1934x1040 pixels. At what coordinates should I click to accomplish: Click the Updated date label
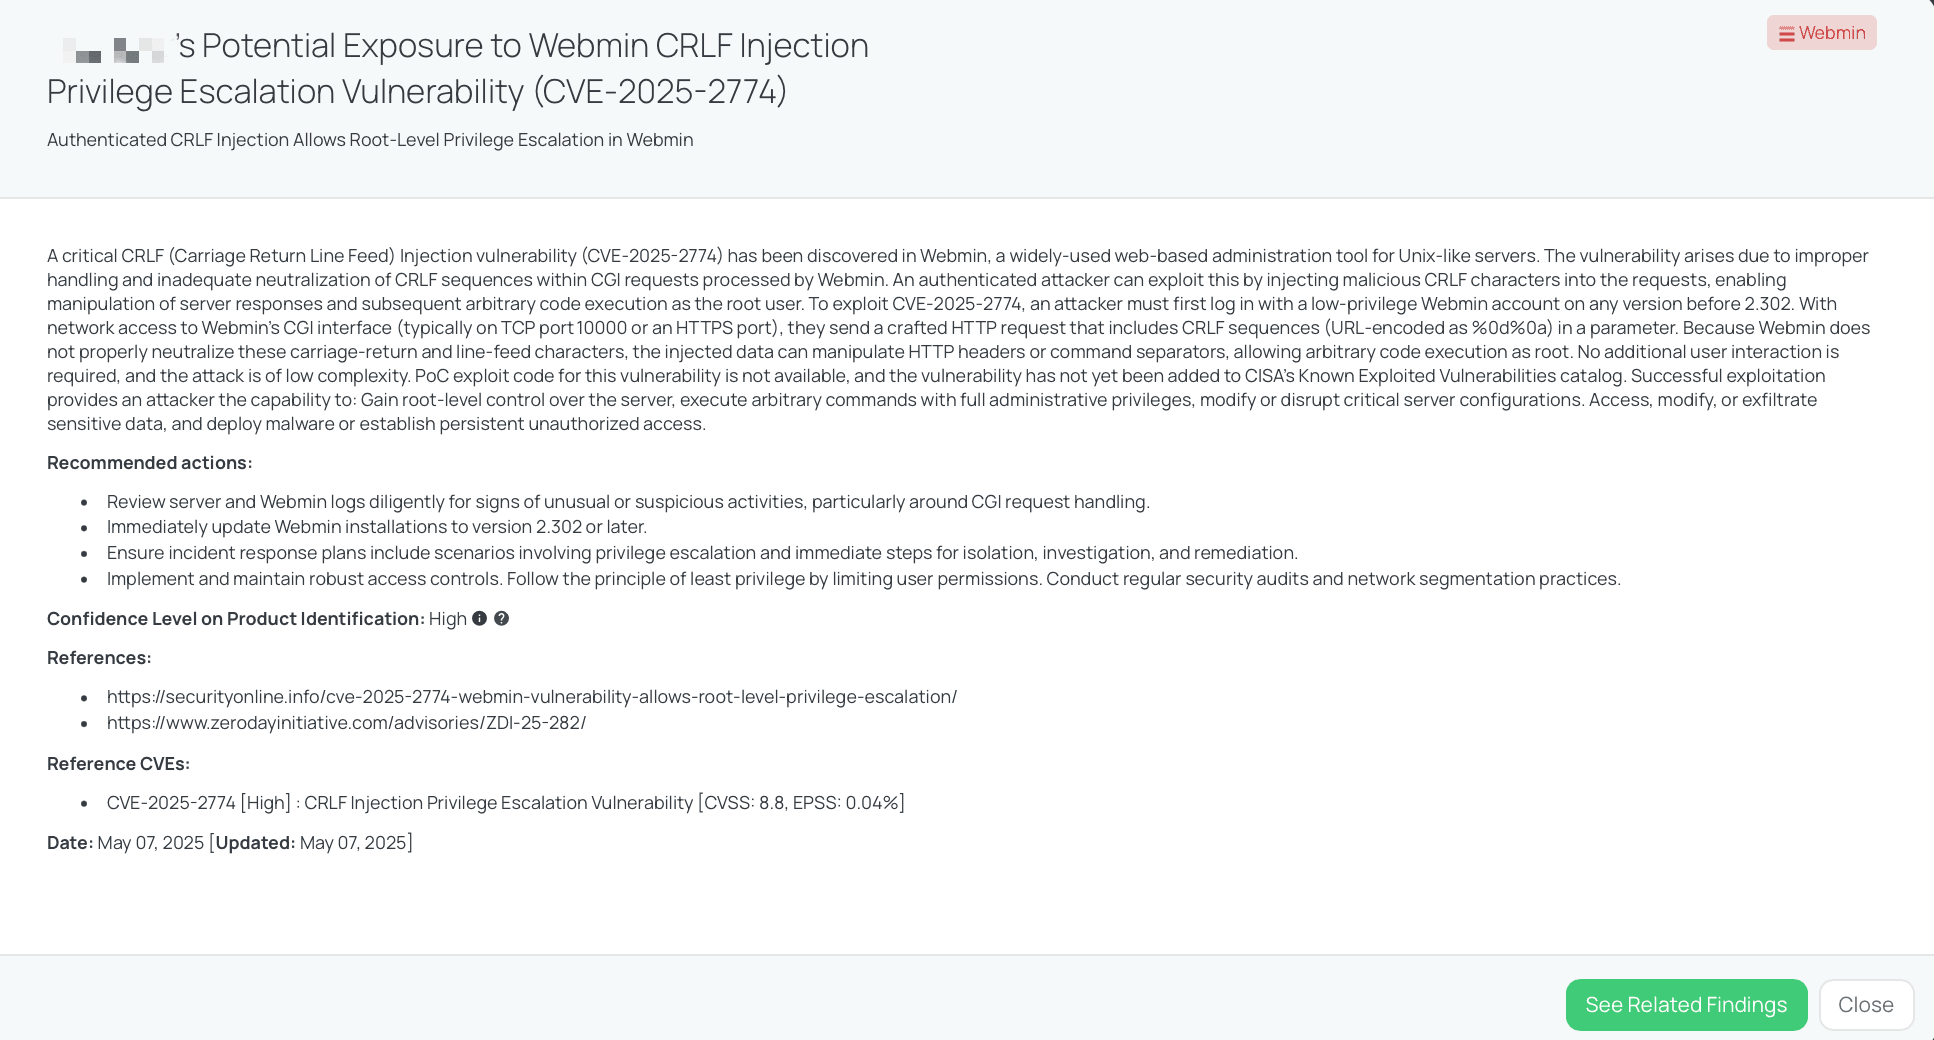[x=255, y=843]
